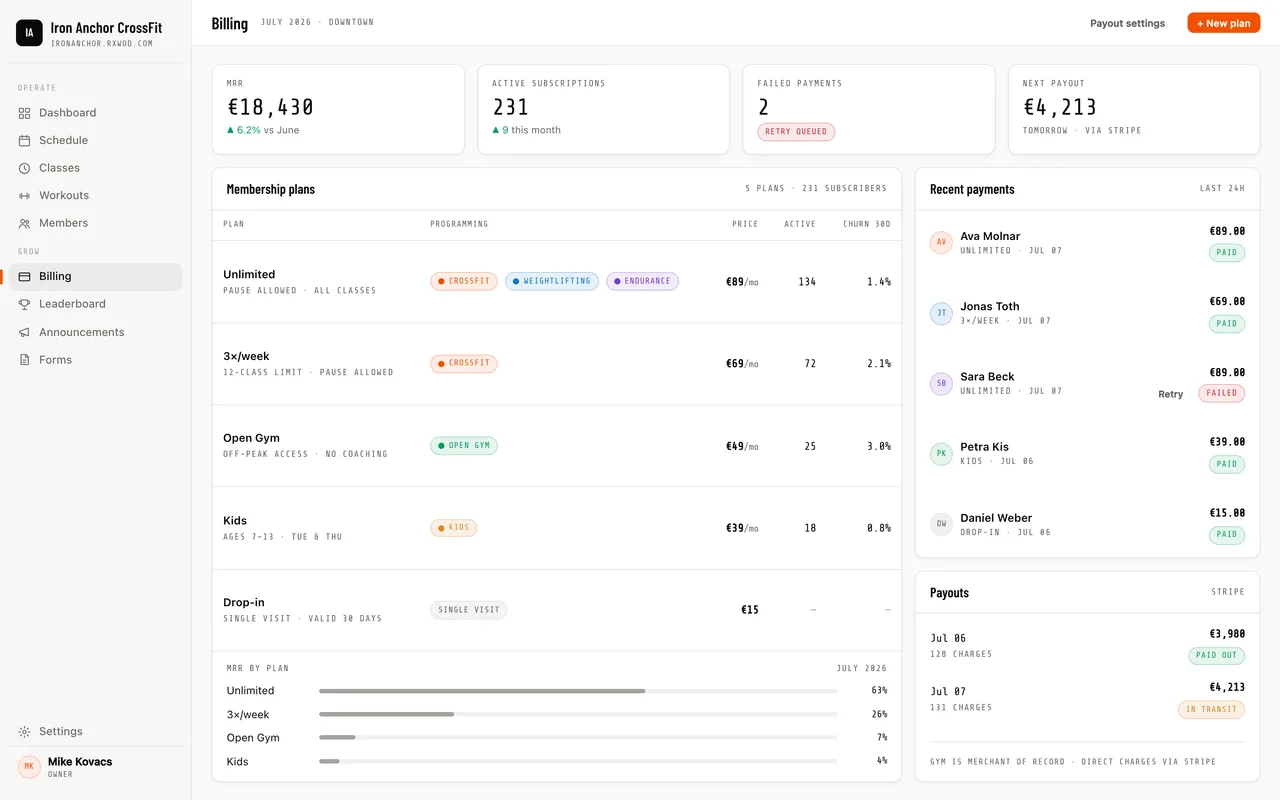Click the 1.4% churn value for Unlimited

pos(879,282)
